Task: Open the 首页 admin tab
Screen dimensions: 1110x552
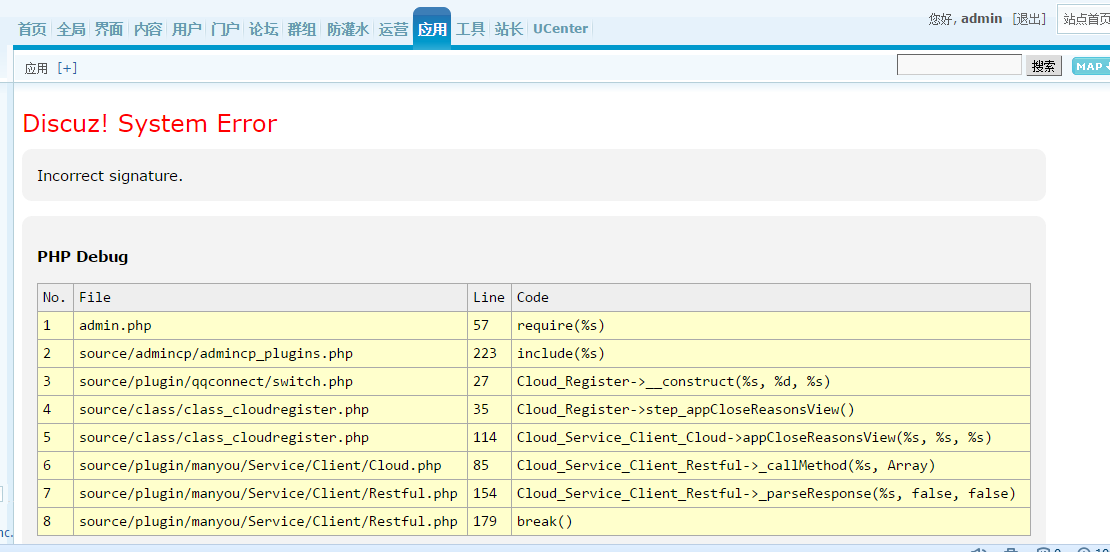Action: point(32,29)
